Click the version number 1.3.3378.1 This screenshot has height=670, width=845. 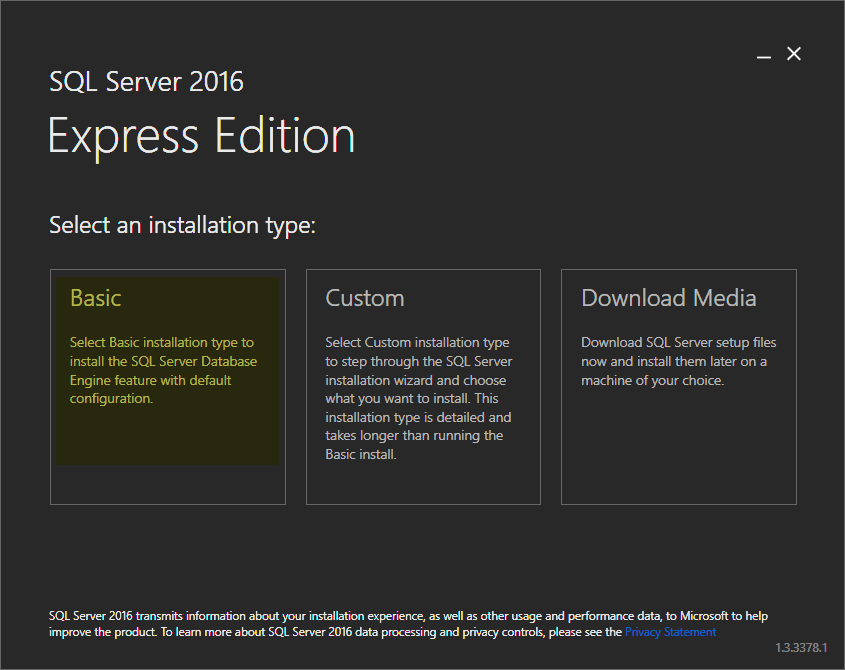click(801, 648)
